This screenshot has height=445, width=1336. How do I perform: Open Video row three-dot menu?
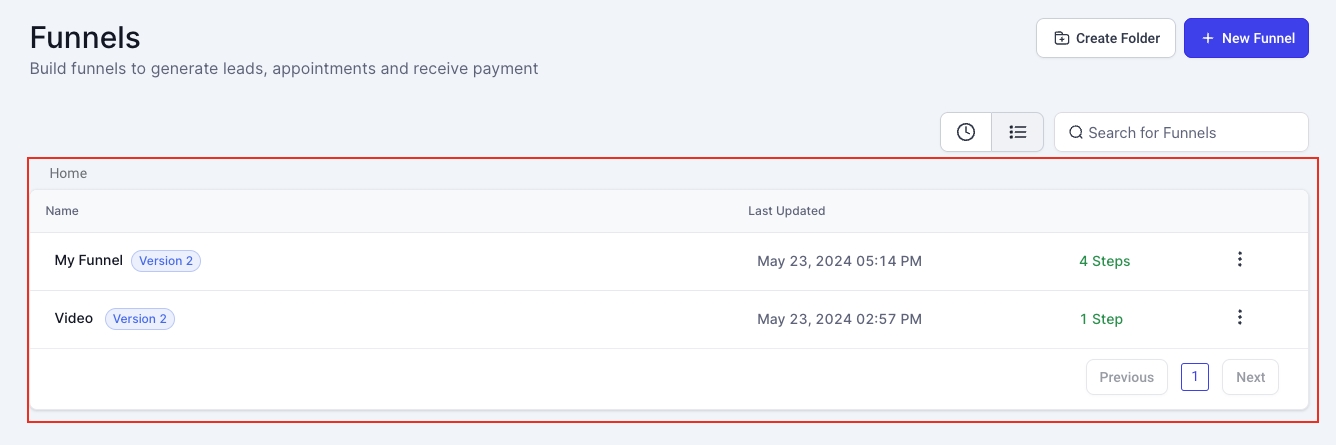[x=1240, y=318]
